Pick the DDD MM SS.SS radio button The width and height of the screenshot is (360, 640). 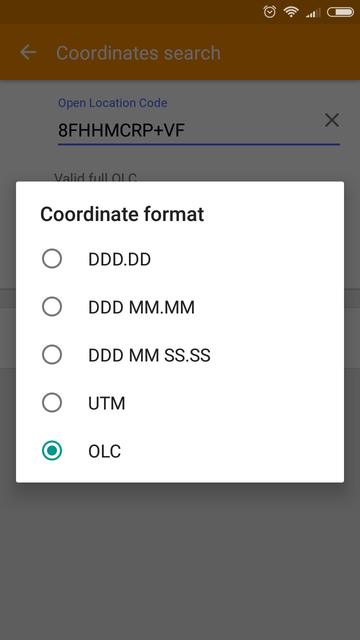[52, 355]
